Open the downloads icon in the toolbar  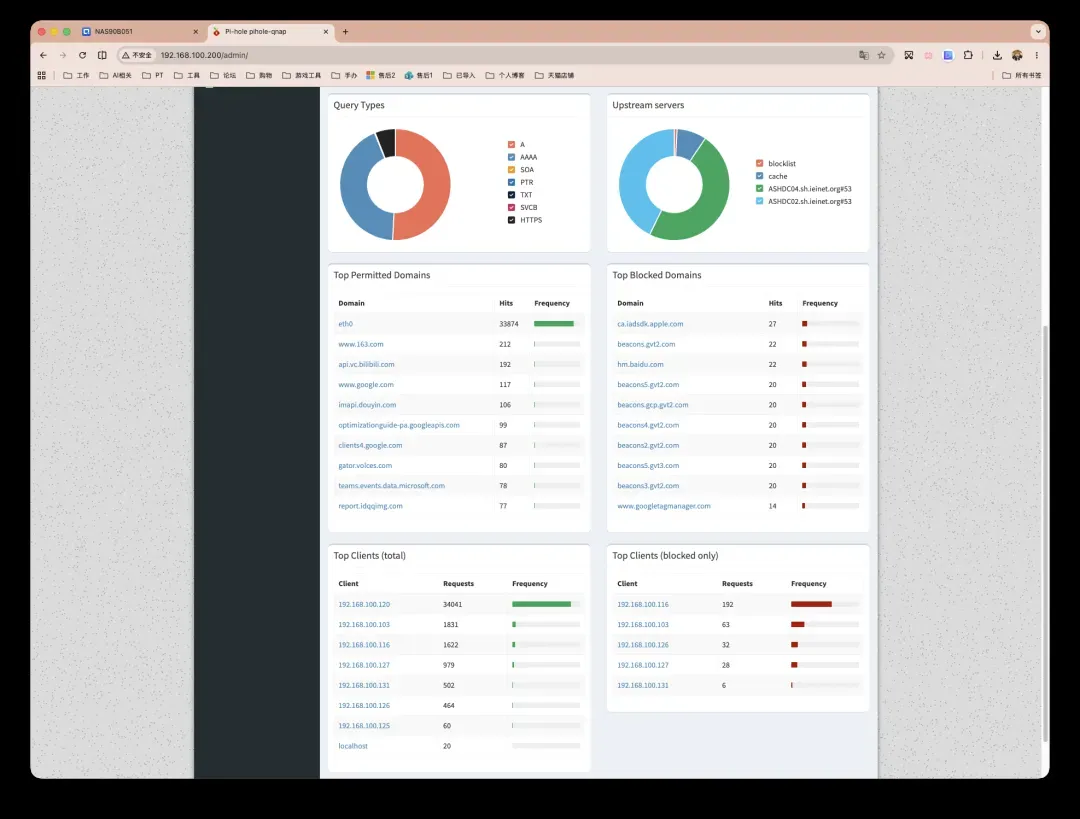tap(997, 55)
